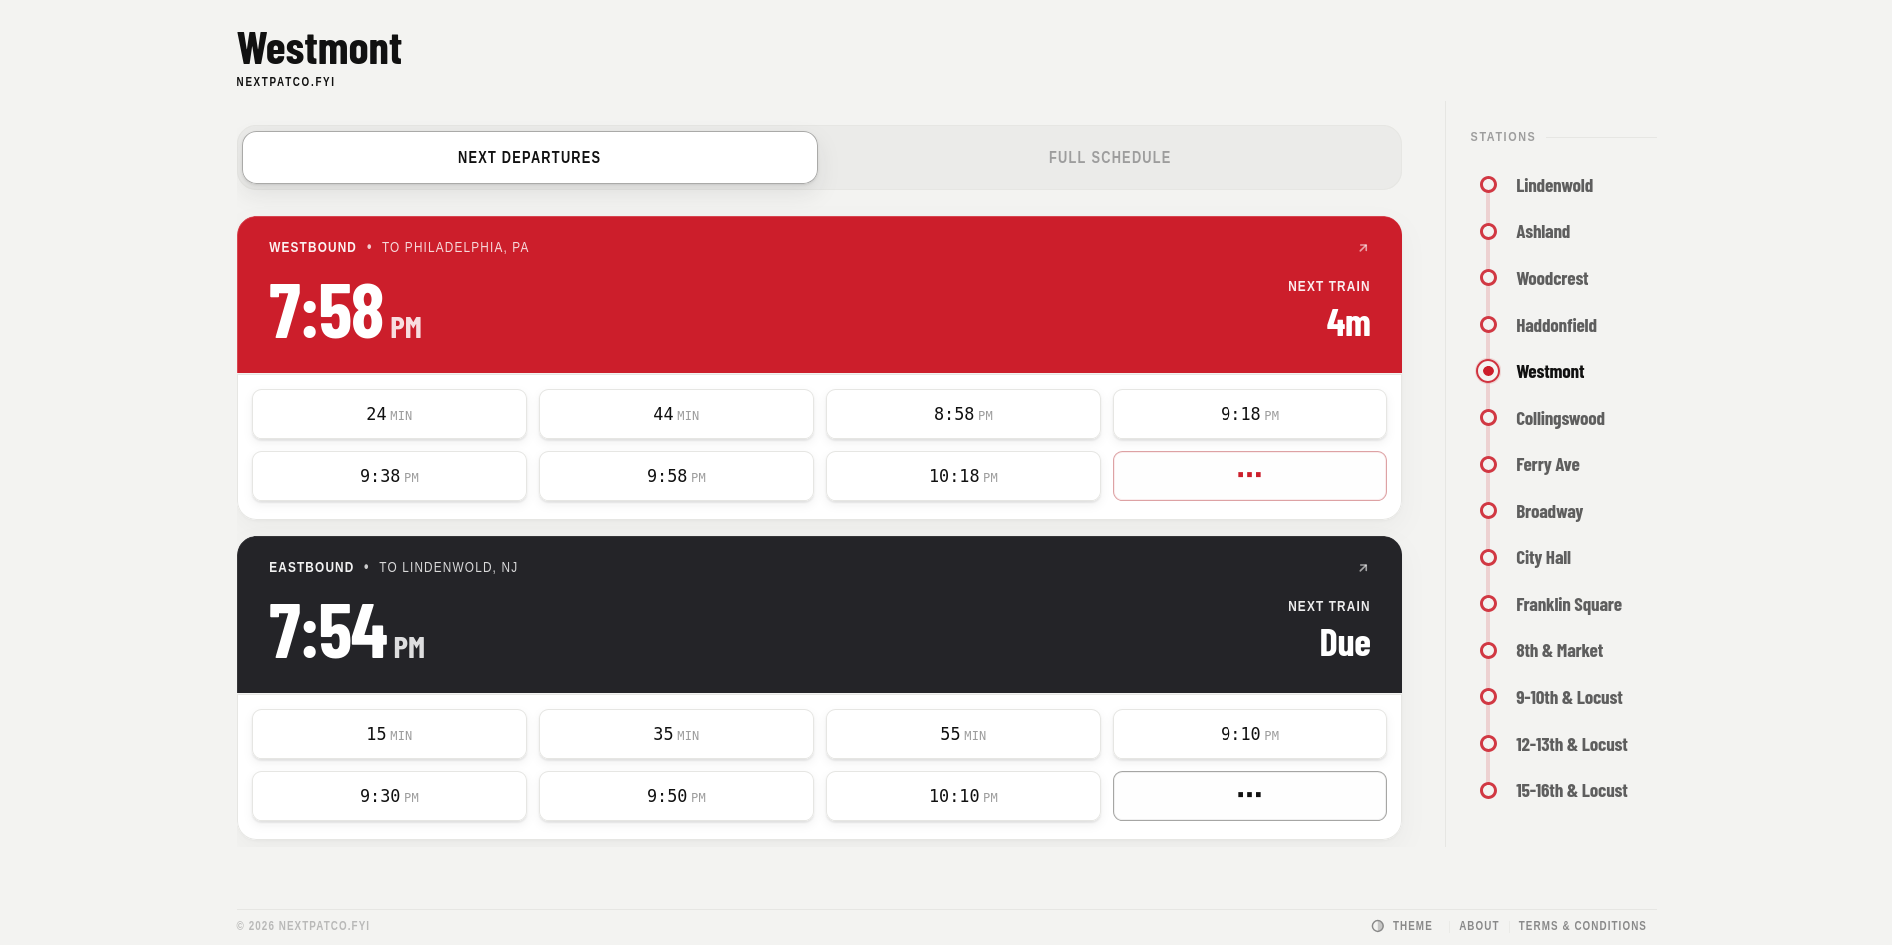Go to 15-16th & Locust station

click(1571, 791)
